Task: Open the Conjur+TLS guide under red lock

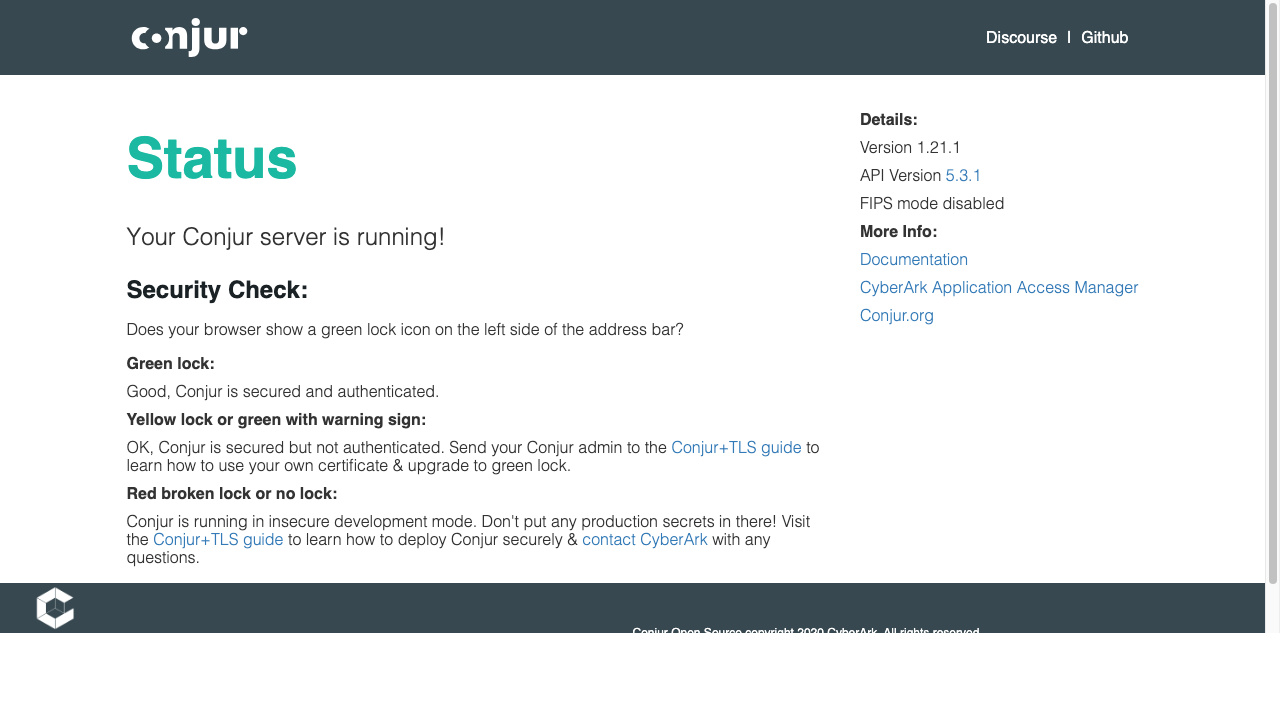Action: 218,539
